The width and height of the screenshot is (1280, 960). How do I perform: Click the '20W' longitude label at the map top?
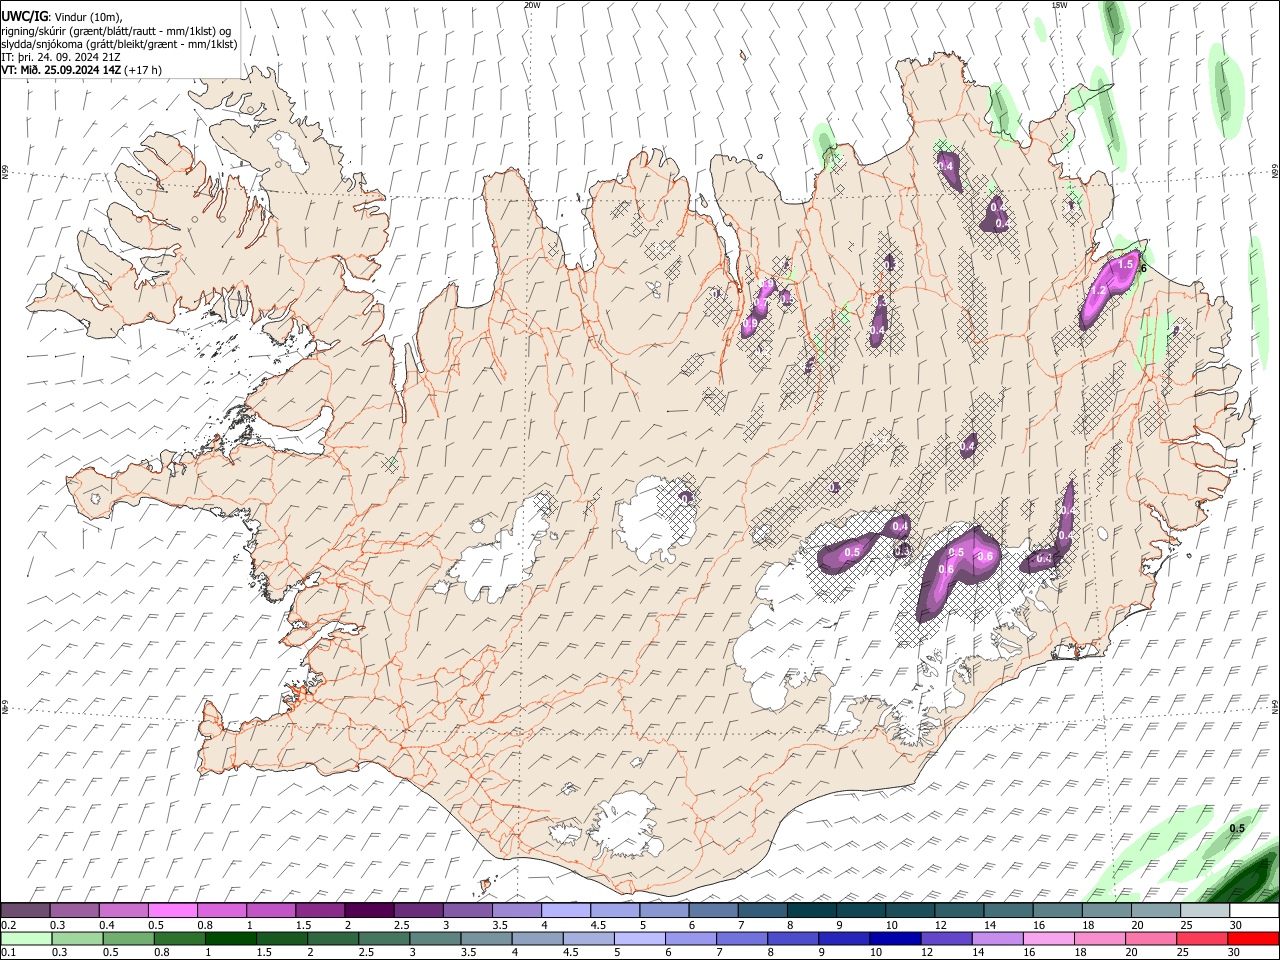pyautogui.click(x=532, y=5)
